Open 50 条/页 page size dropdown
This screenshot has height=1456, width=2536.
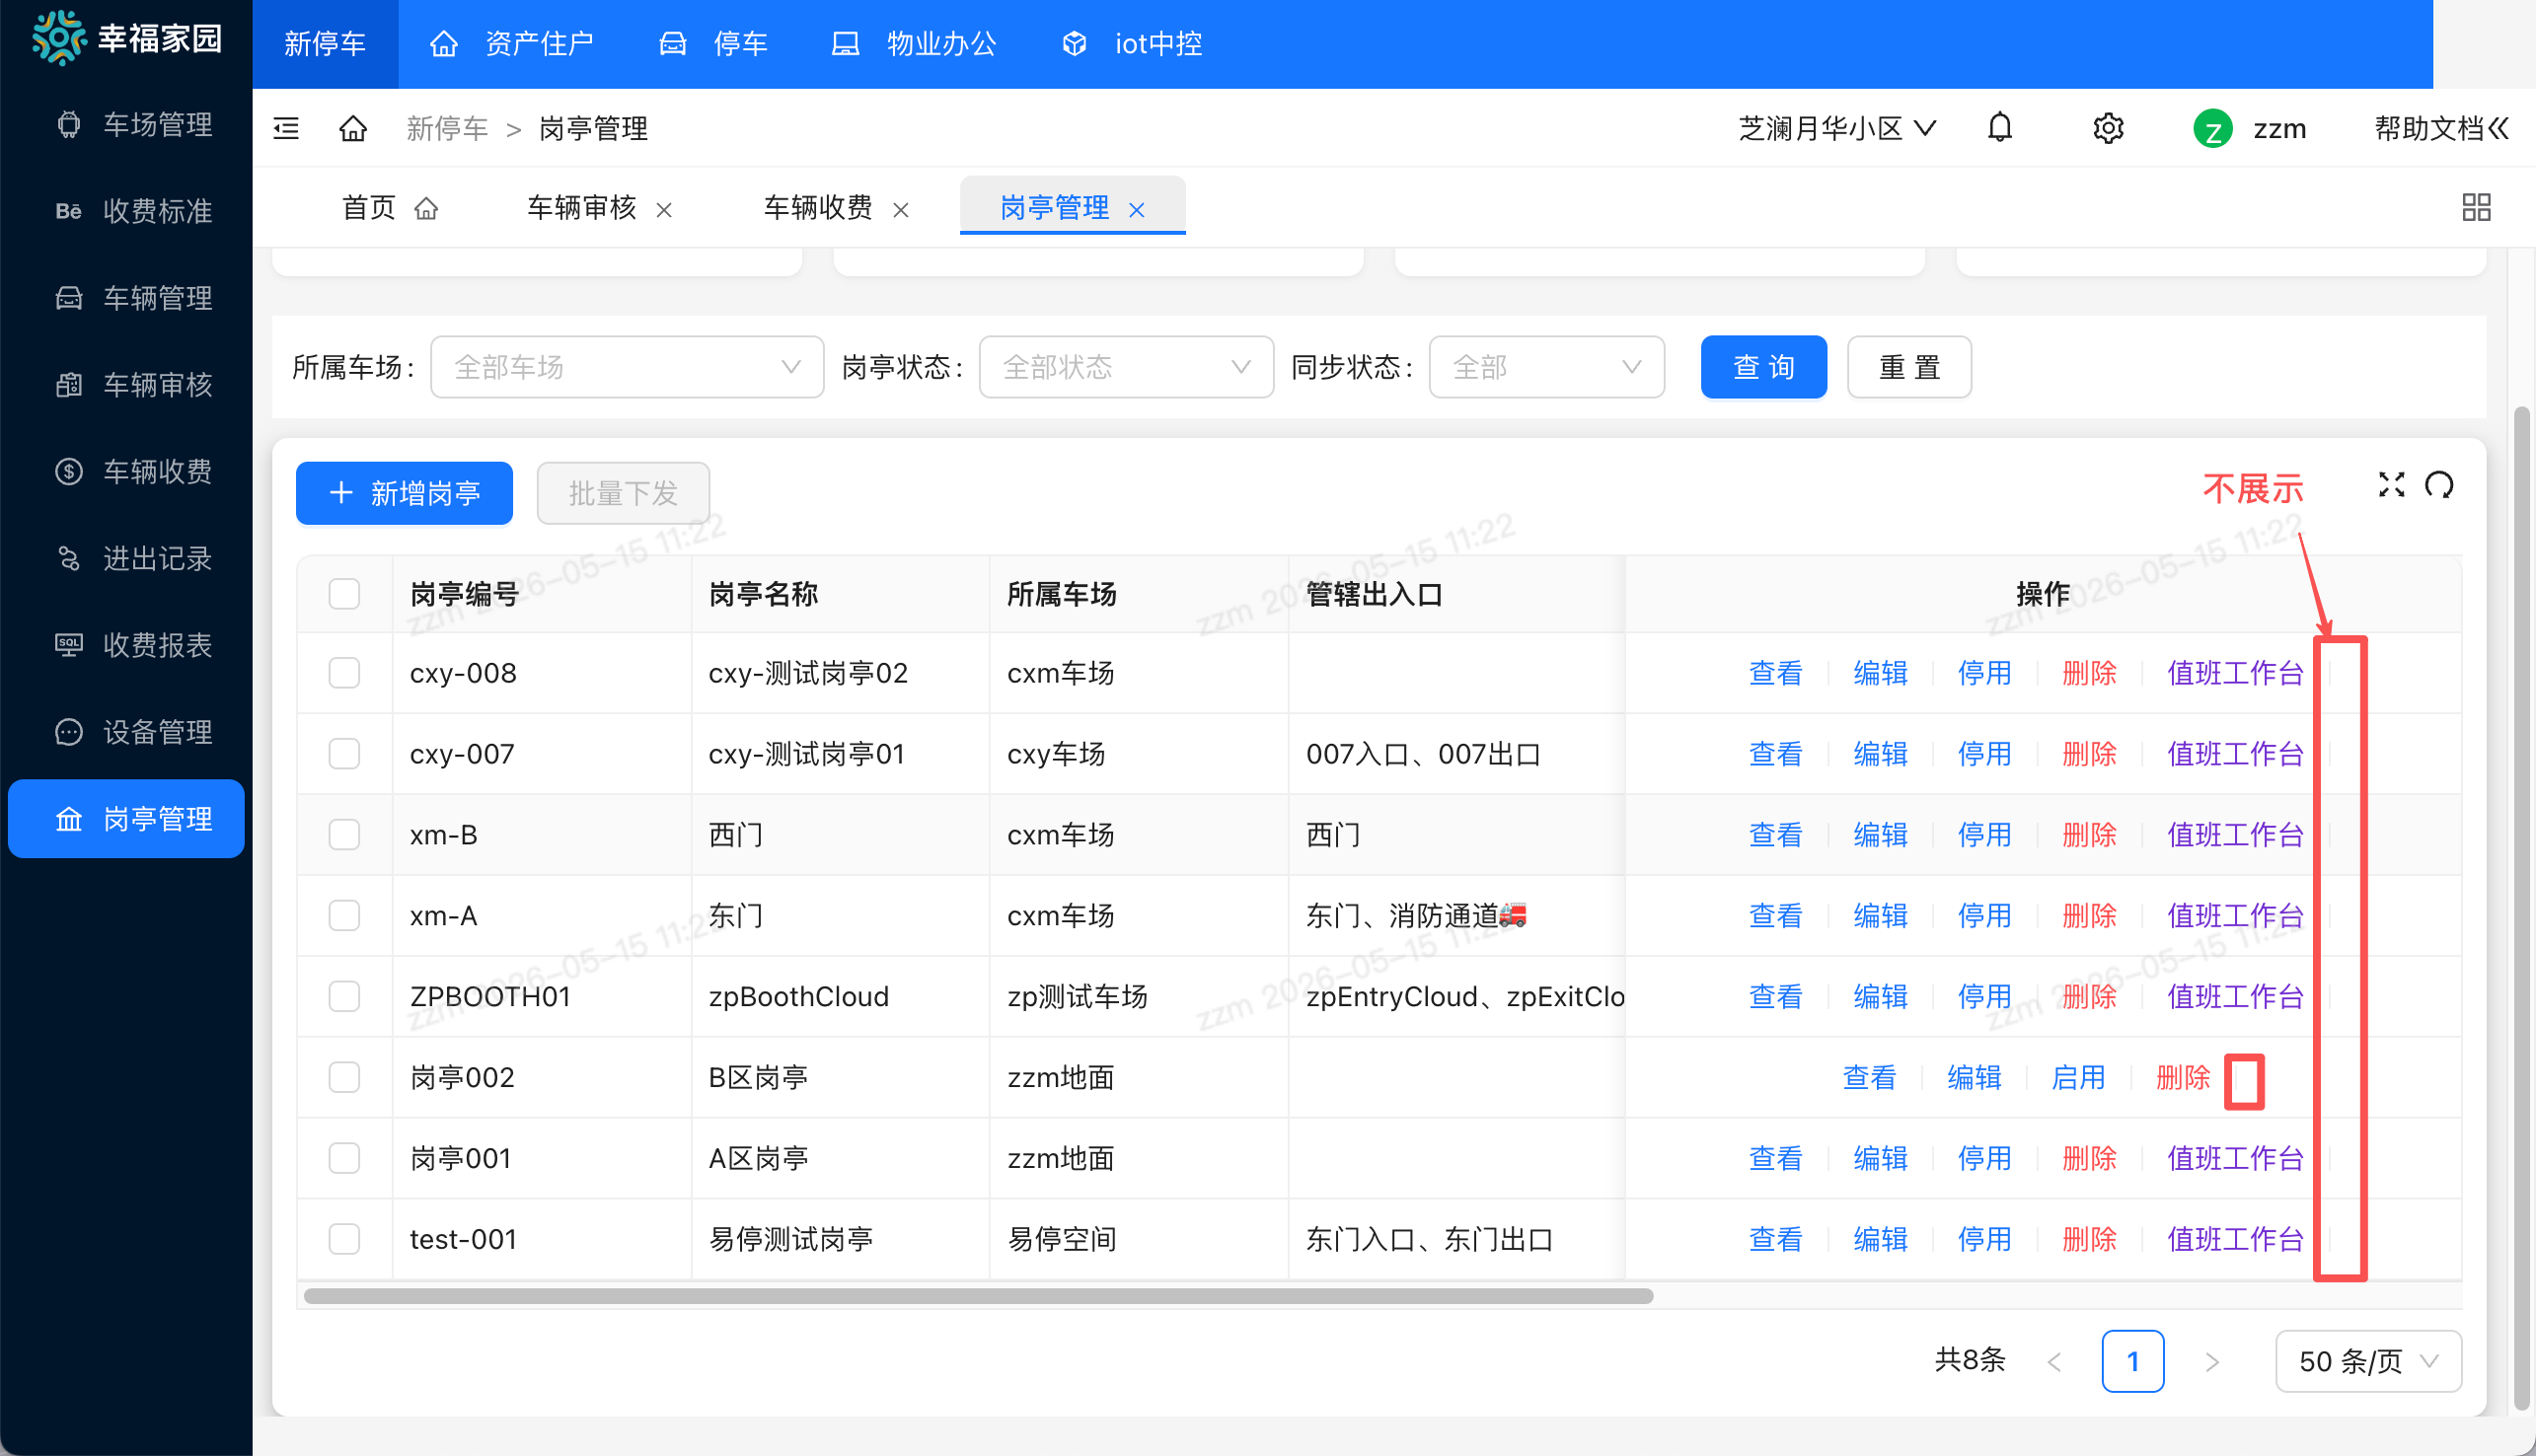pyautogui.click(x=2368, y=1362)
